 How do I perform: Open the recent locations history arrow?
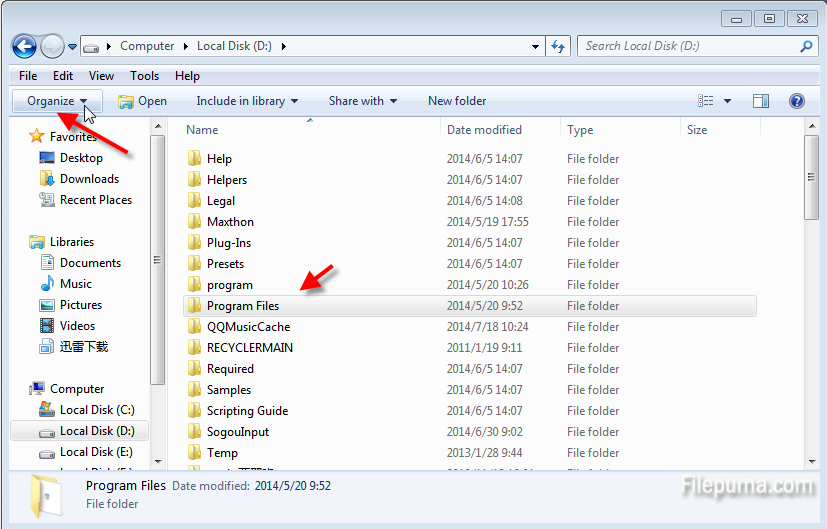point(73,47)
